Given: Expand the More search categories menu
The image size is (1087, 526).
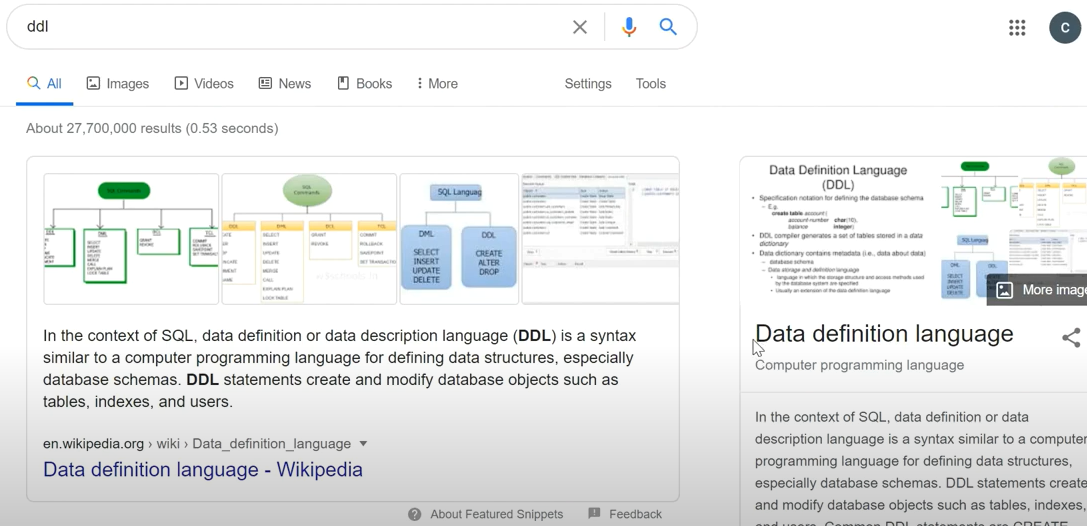Looking at the screenshot, I should tap(437, 84).
